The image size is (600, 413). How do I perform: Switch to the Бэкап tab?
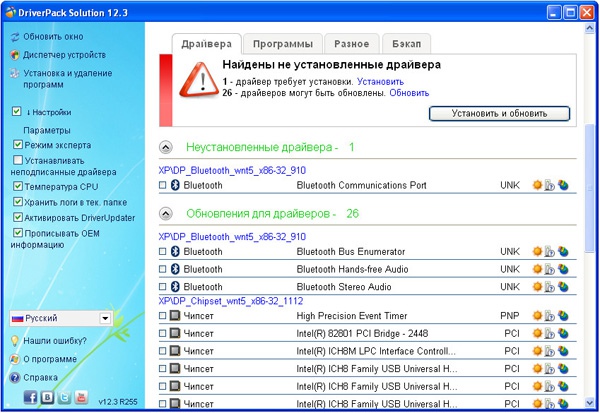(406, 44)
